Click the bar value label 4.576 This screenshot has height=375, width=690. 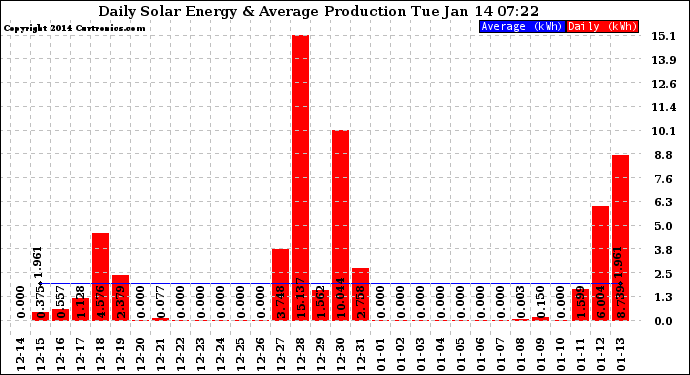[100, 302]
